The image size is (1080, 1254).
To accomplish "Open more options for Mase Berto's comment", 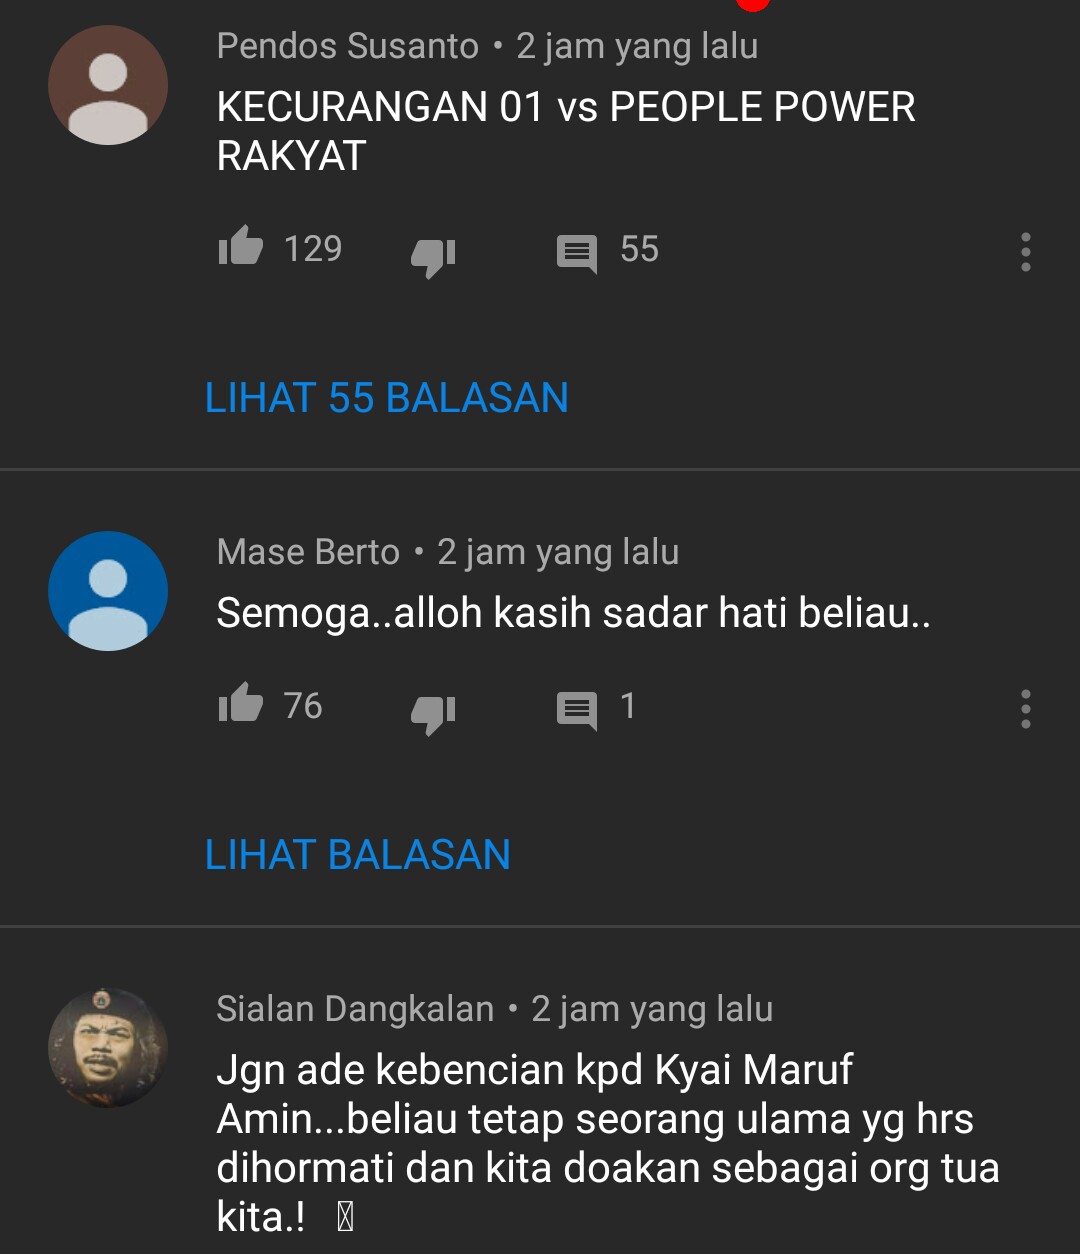I will point(1026,709).
